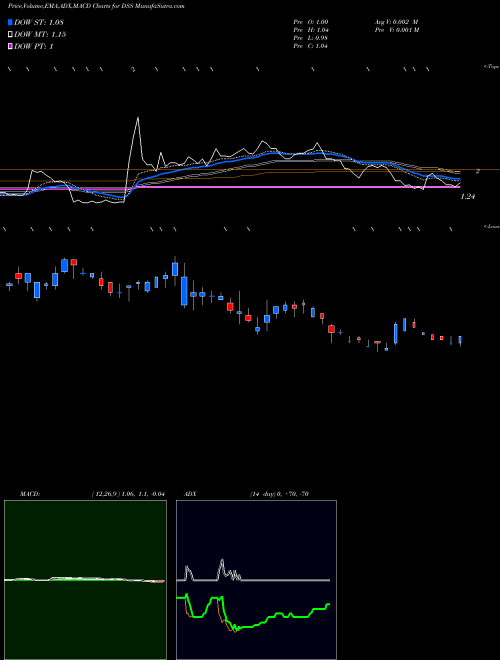This screenshot has width=500, height=660.
Task: Click the white DOW MT legend swatch
Action: pos(10,35)
